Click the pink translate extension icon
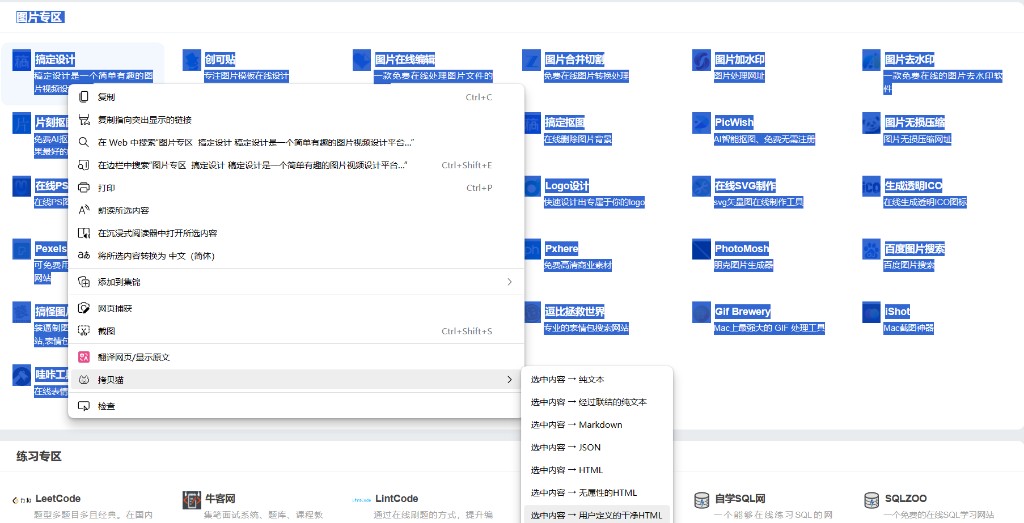 [x=84, y=357]
